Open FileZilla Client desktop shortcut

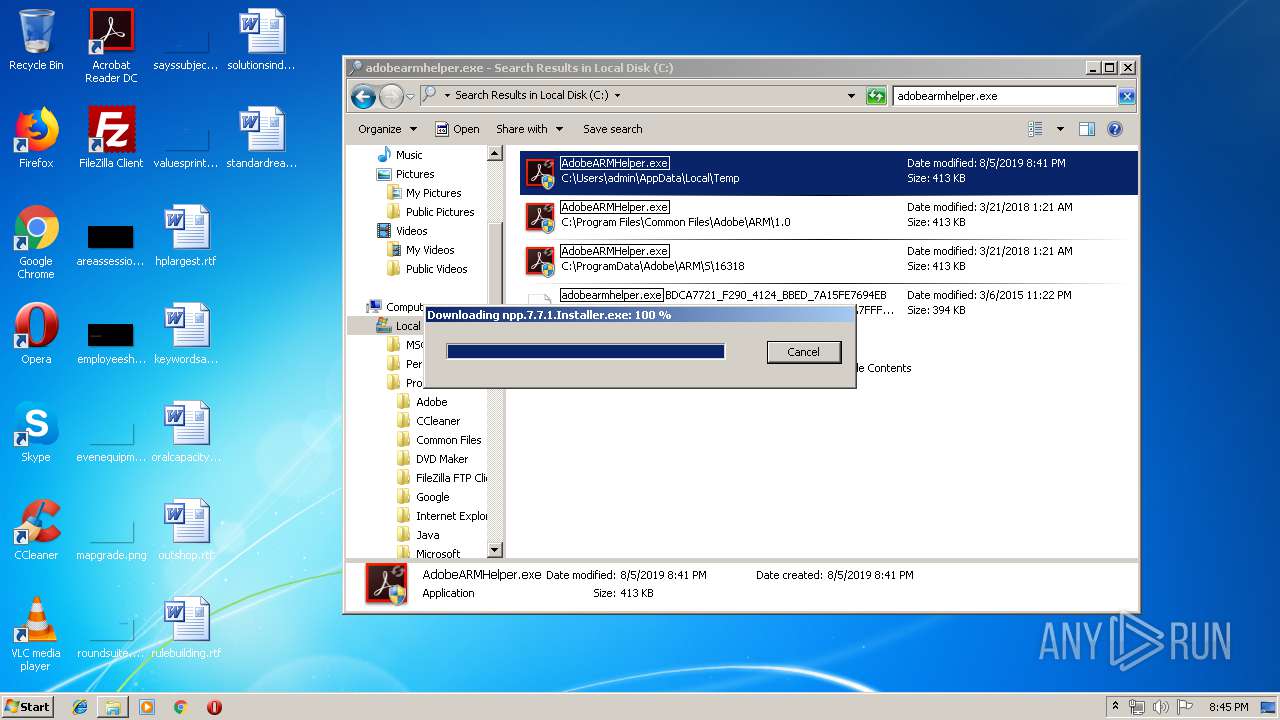(x=111, y=138)
